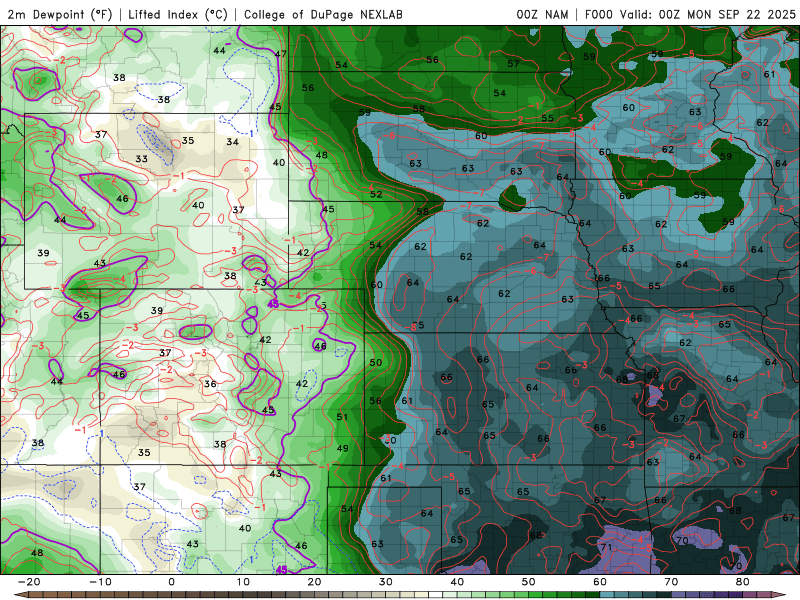Click the "Lifted Index (°C)" title text
This screenshot has height=600, width=800.
(178, 14)
